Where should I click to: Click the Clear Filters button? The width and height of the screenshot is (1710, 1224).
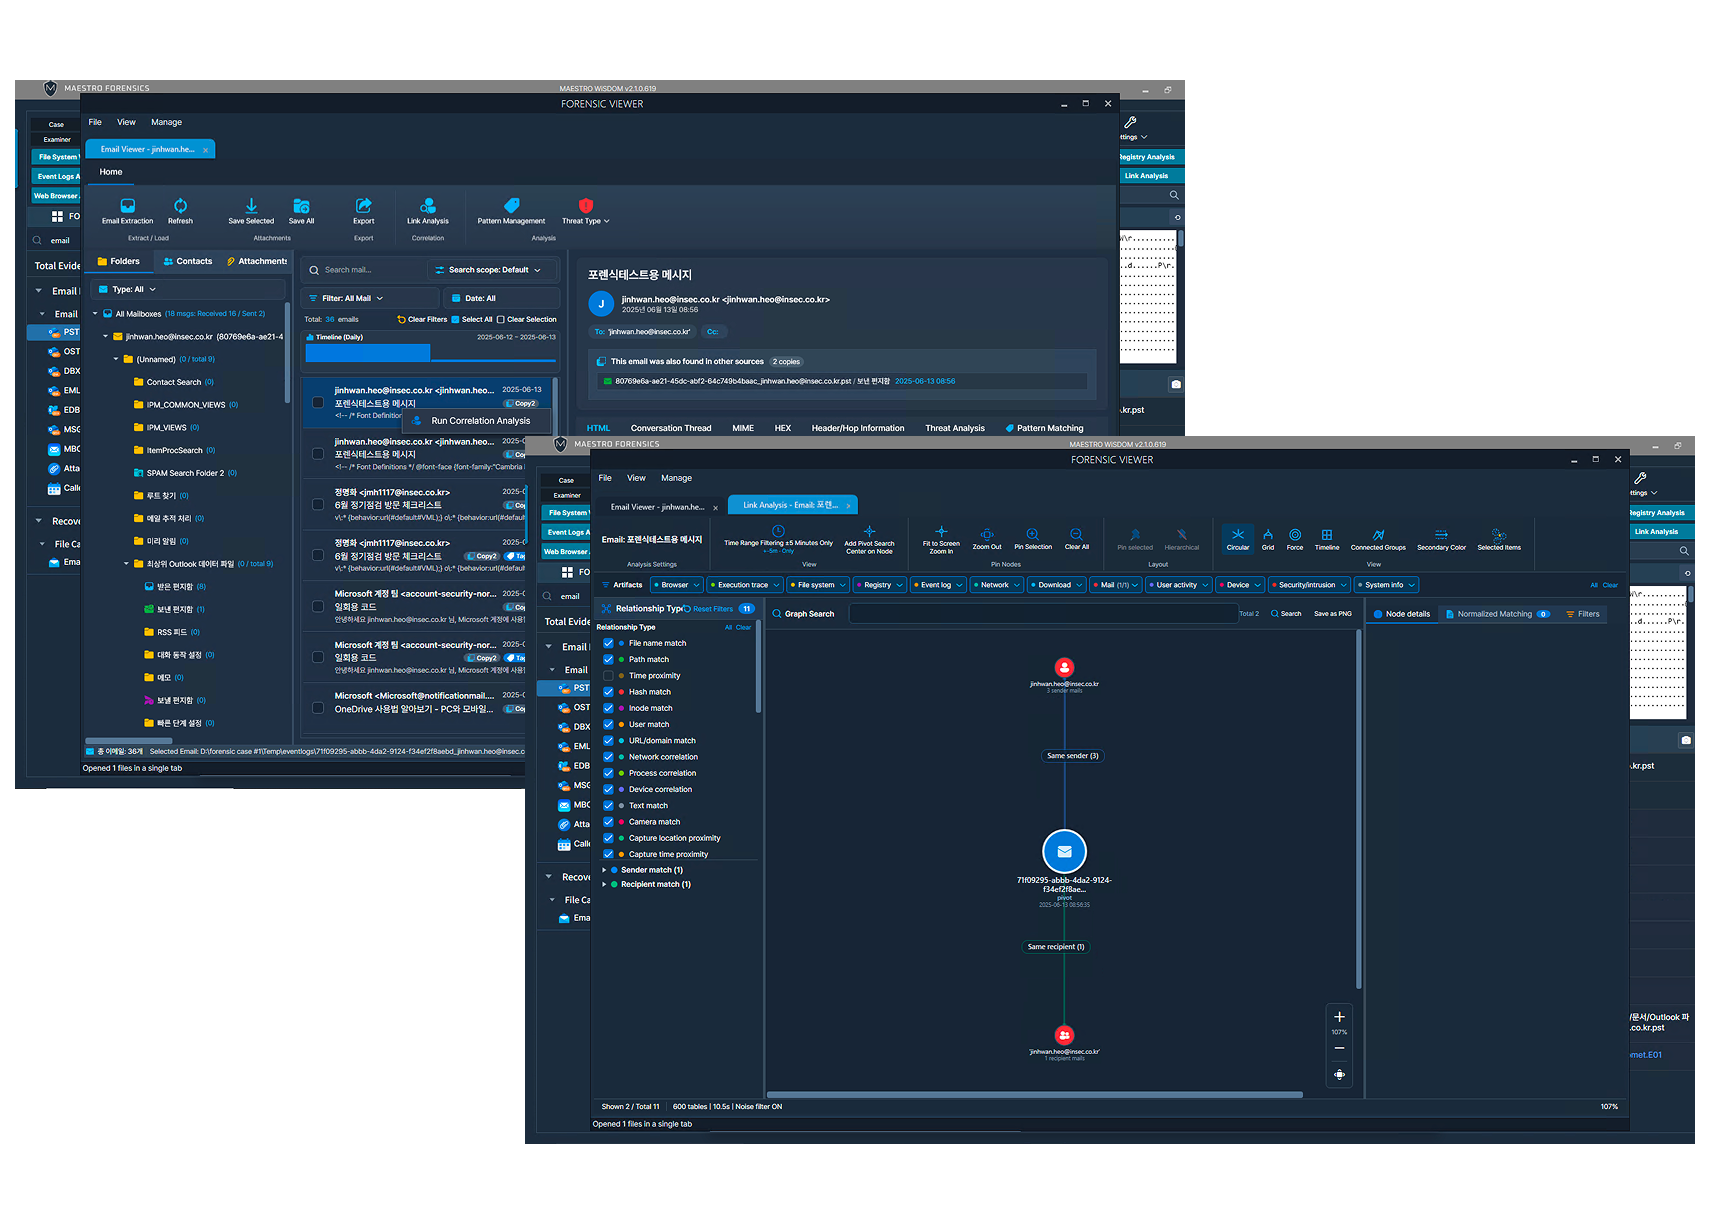tap(422, 319)
